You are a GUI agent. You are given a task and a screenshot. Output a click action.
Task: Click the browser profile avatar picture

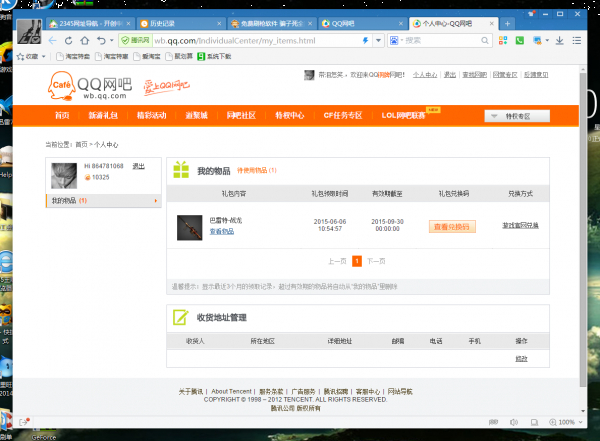click(29, 32)
